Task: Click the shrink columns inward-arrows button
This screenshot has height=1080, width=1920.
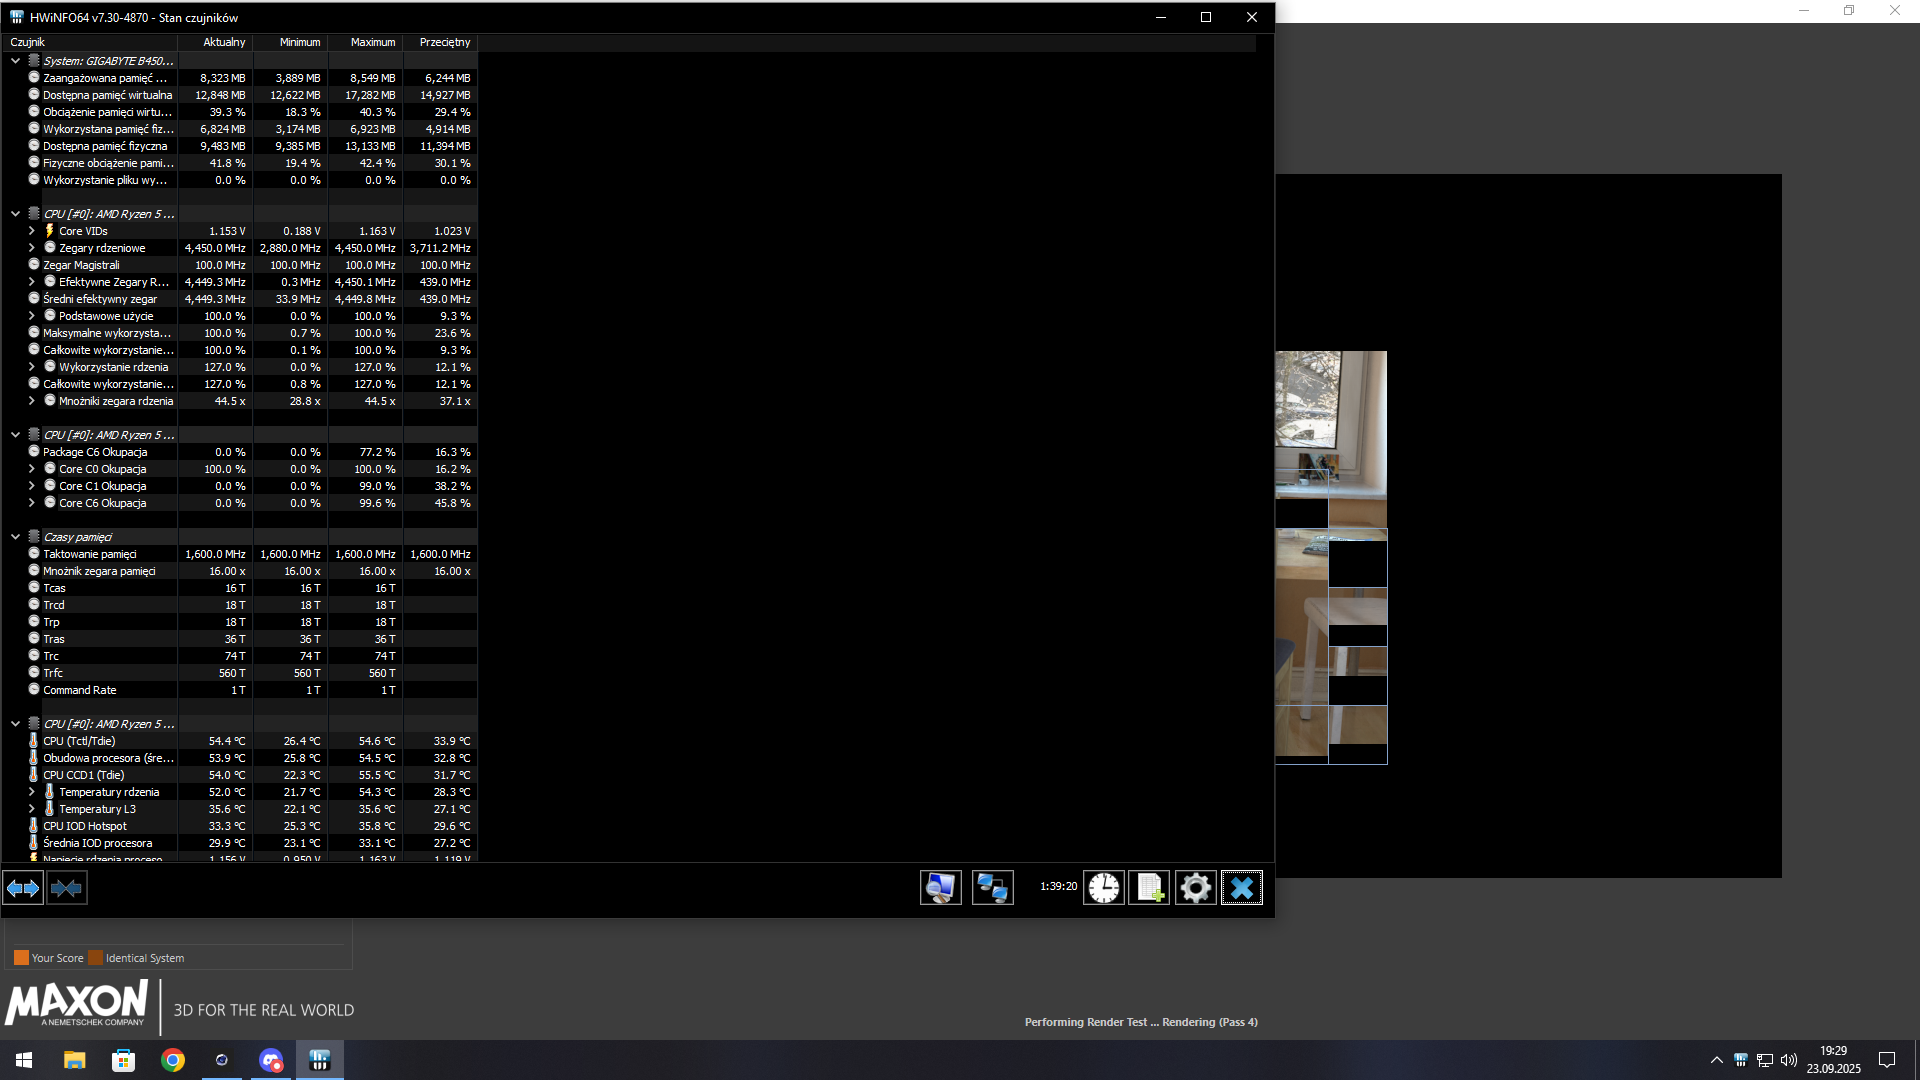Action: click(67, 888)
